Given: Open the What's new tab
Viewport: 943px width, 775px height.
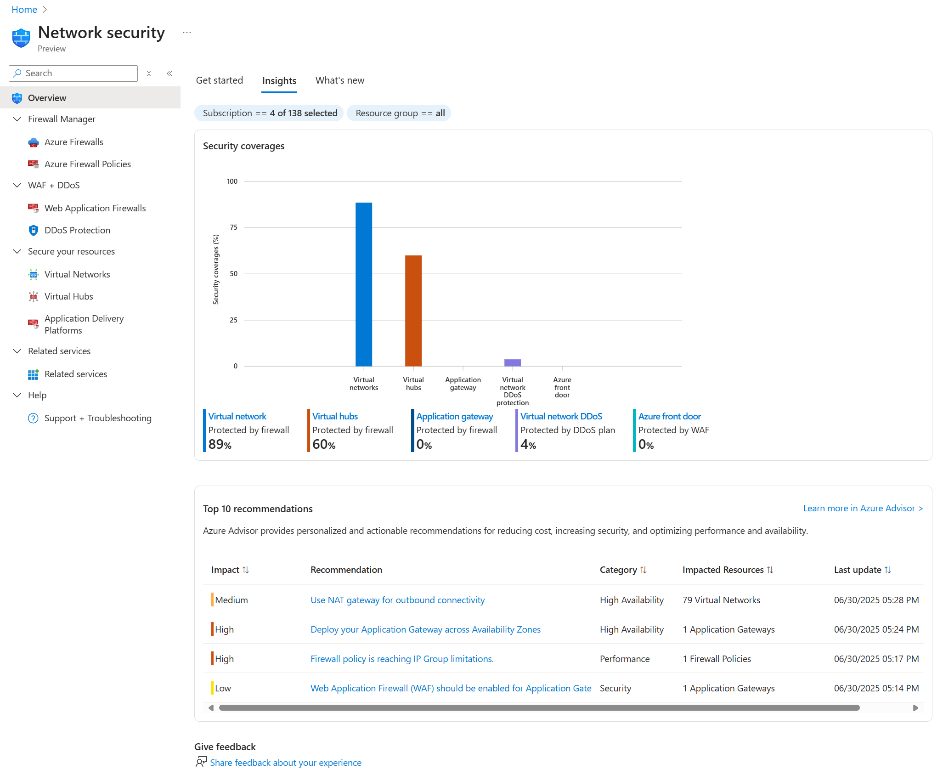Looking at the screenshot, I should pyautogui.click(x=340, y=81).
